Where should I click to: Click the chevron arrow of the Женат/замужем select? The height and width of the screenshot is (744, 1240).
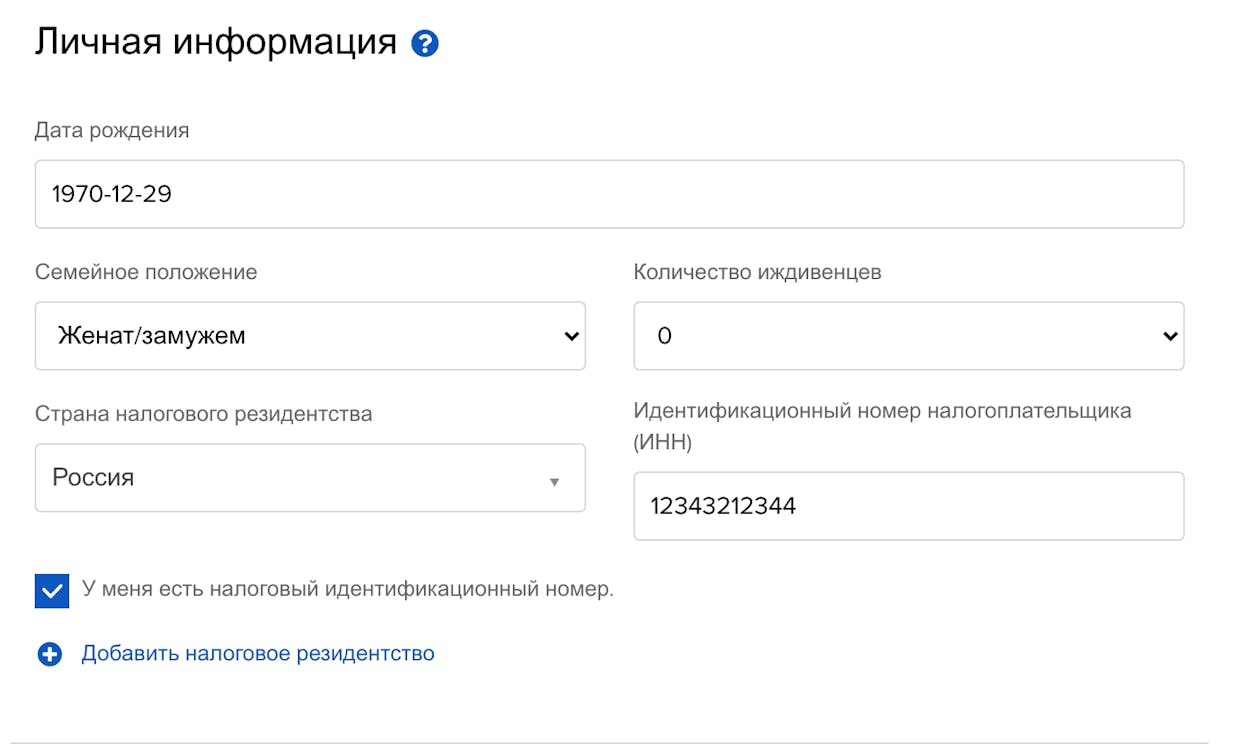[571, 336]
